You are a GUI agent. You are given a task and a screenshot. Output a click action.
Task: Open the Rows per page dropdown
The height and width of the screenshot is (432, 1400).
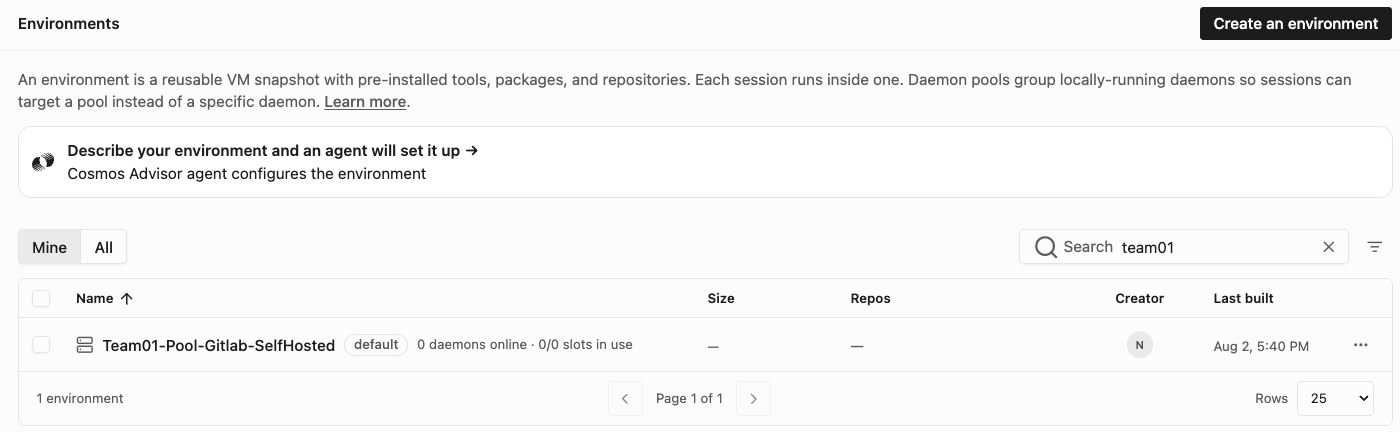[1335, 398]
